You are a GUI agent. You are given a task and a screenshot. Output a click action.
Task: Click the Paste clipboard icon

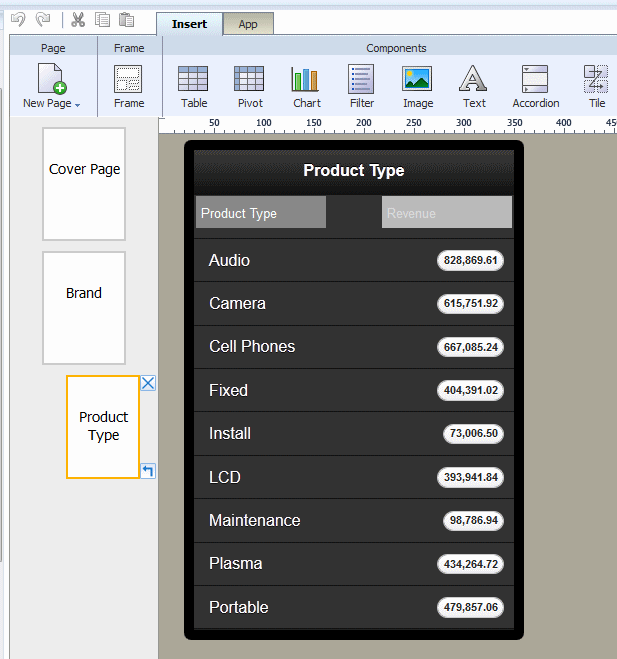(x=126, y=20)
